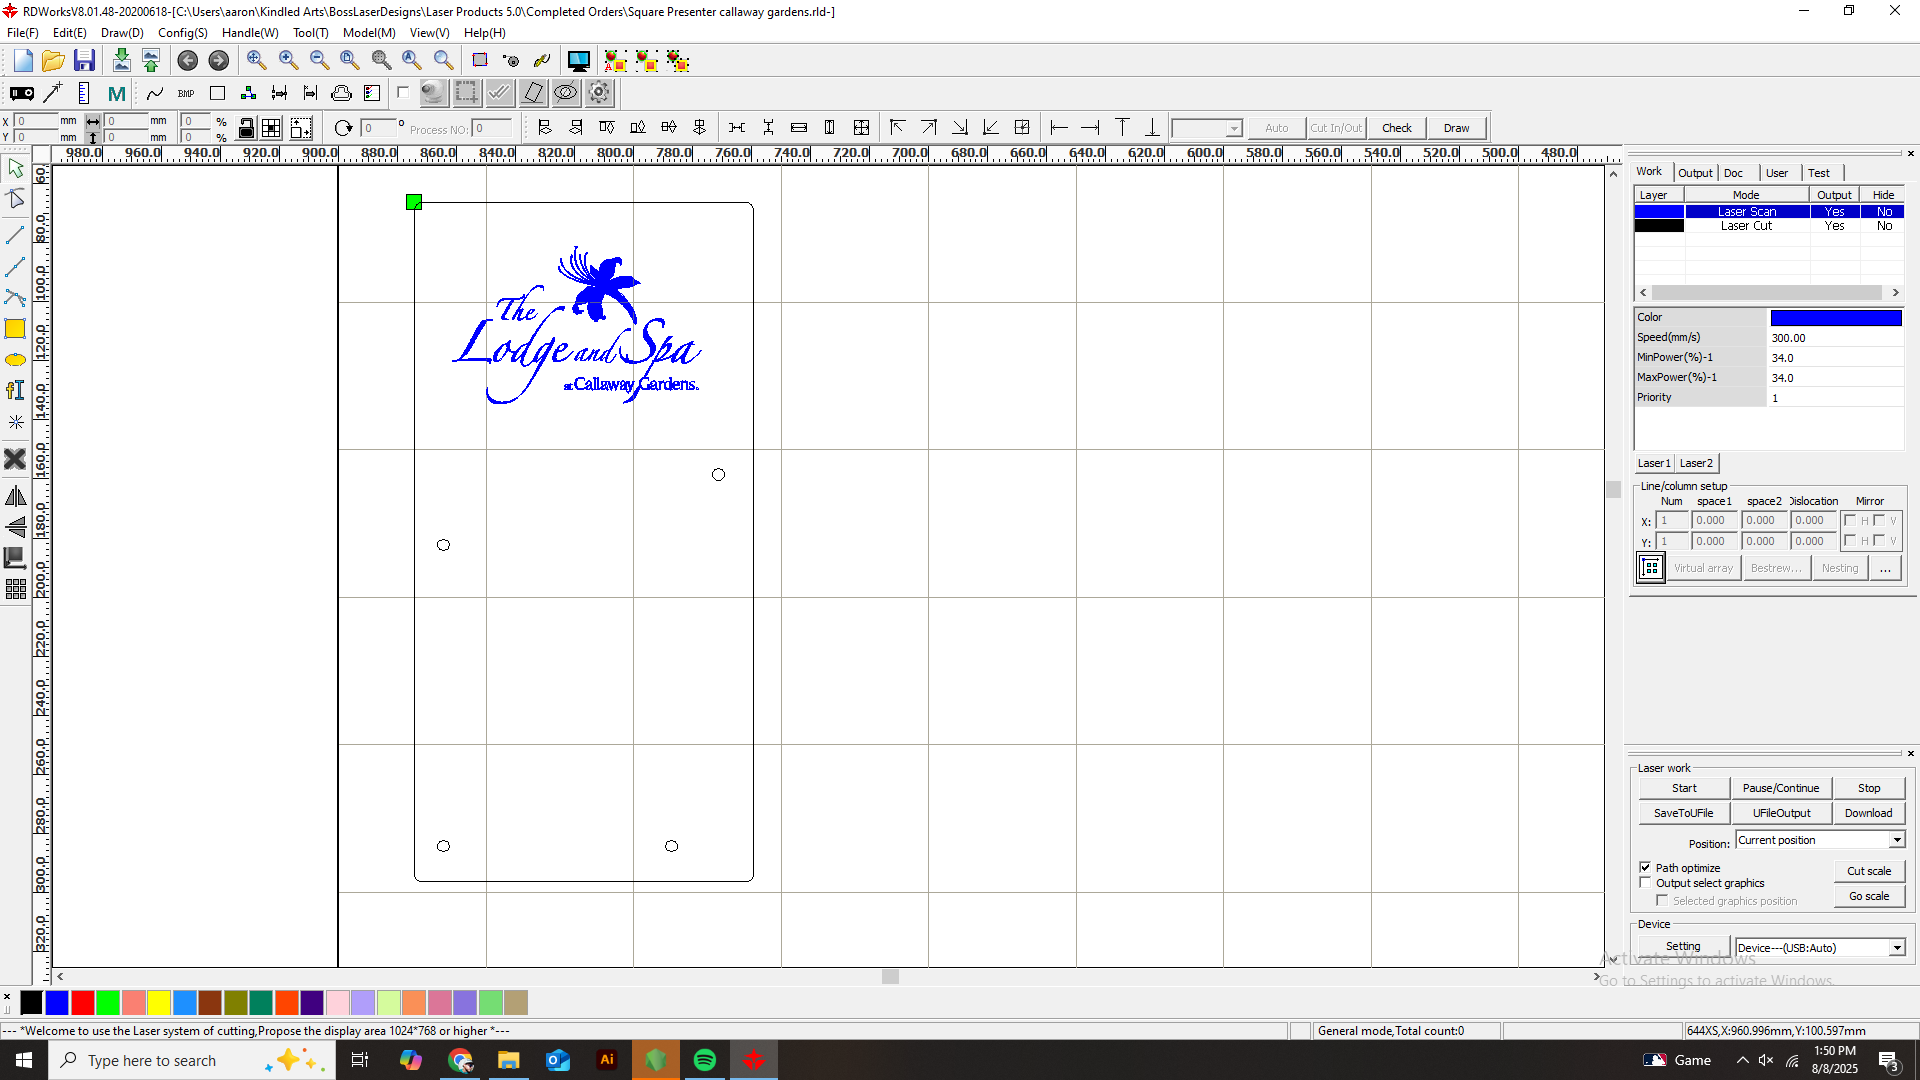Select the arrow pointer tool

coord(15,169)
